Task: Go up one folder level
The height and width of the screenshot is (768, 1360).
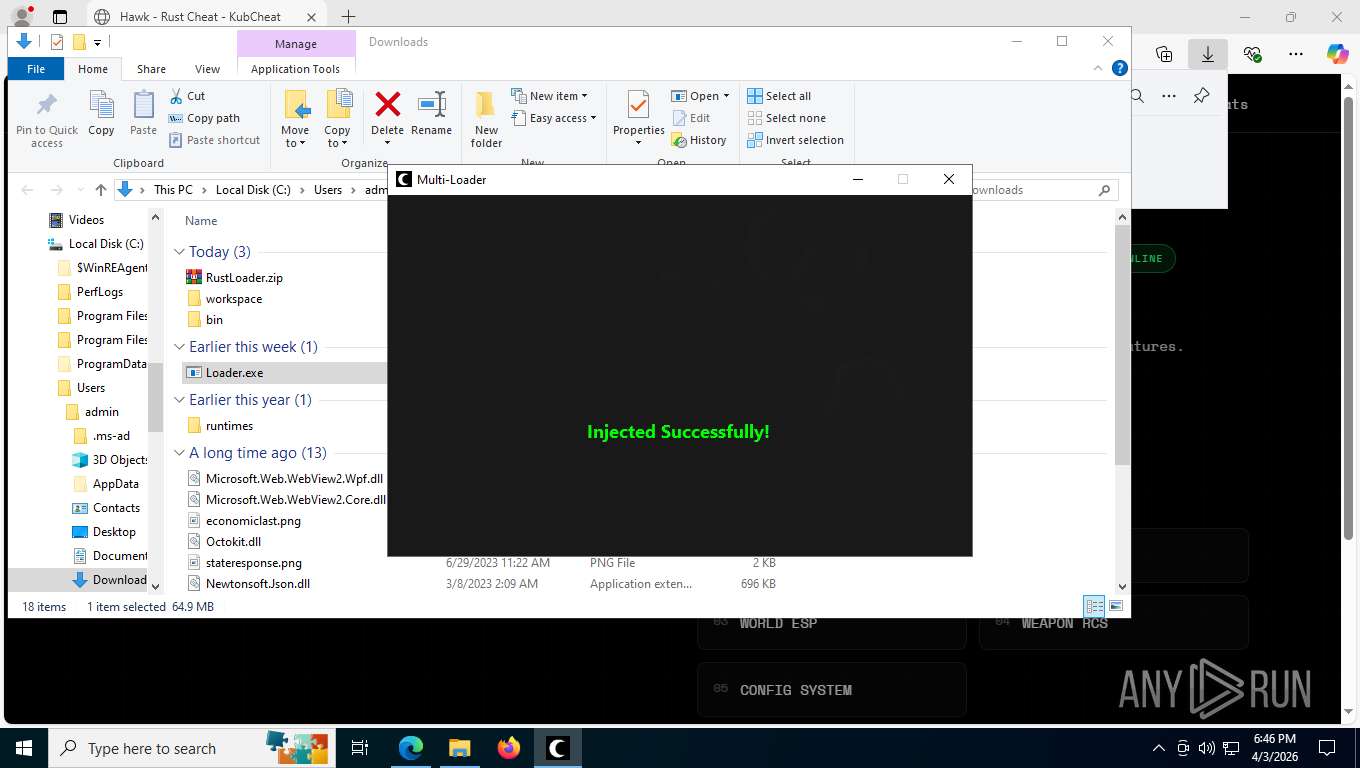Action: 101,190
